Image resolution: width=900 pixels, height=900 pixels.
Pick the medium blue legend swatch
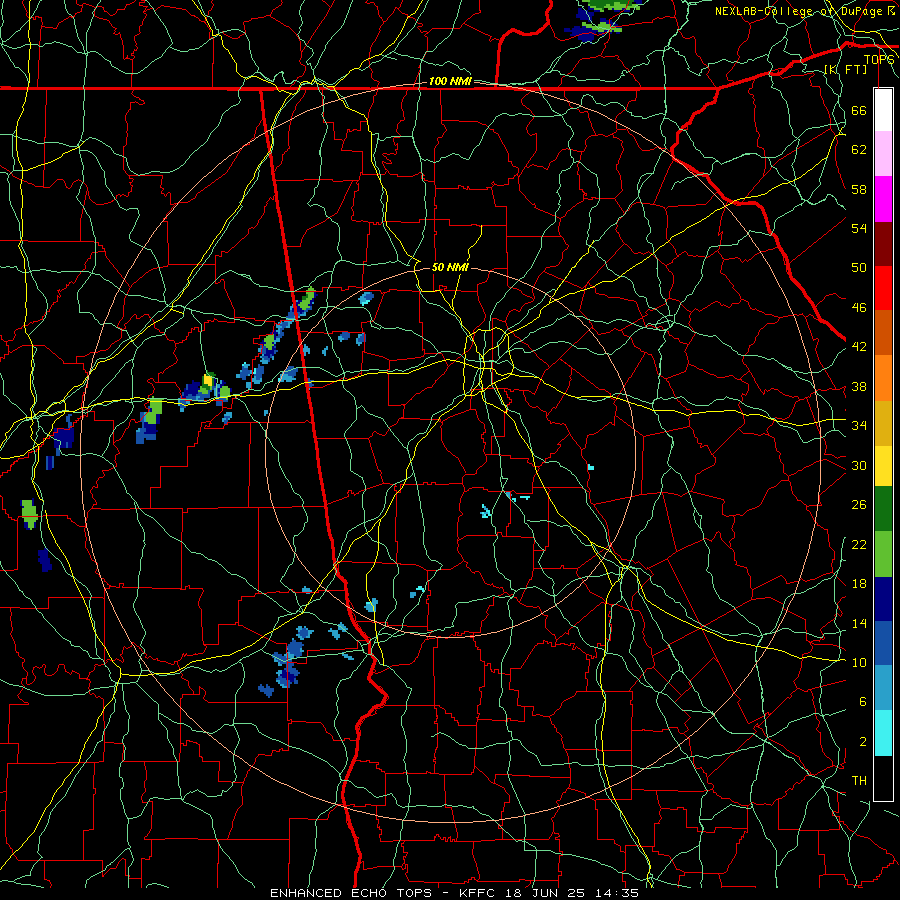point(883,643)
